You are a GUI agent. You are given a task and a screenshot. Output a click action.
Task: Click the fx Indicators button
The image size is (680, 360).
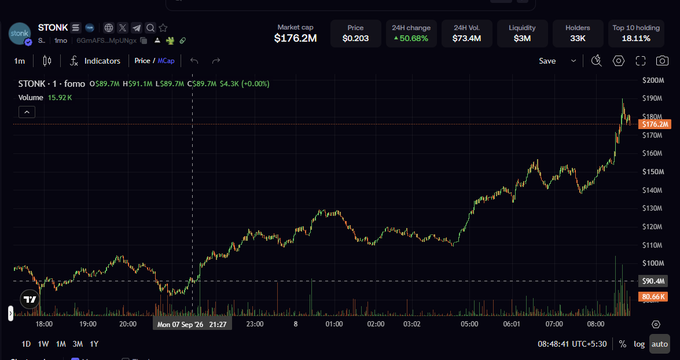[x=95, y=61]
